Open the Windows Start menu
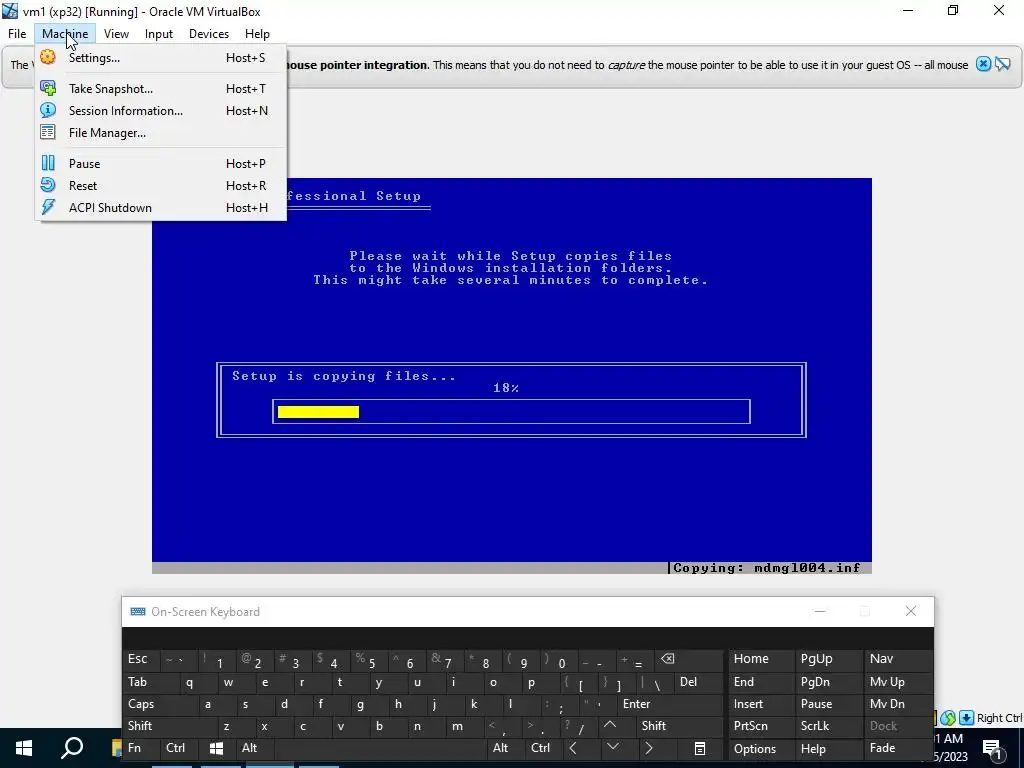 24,748
